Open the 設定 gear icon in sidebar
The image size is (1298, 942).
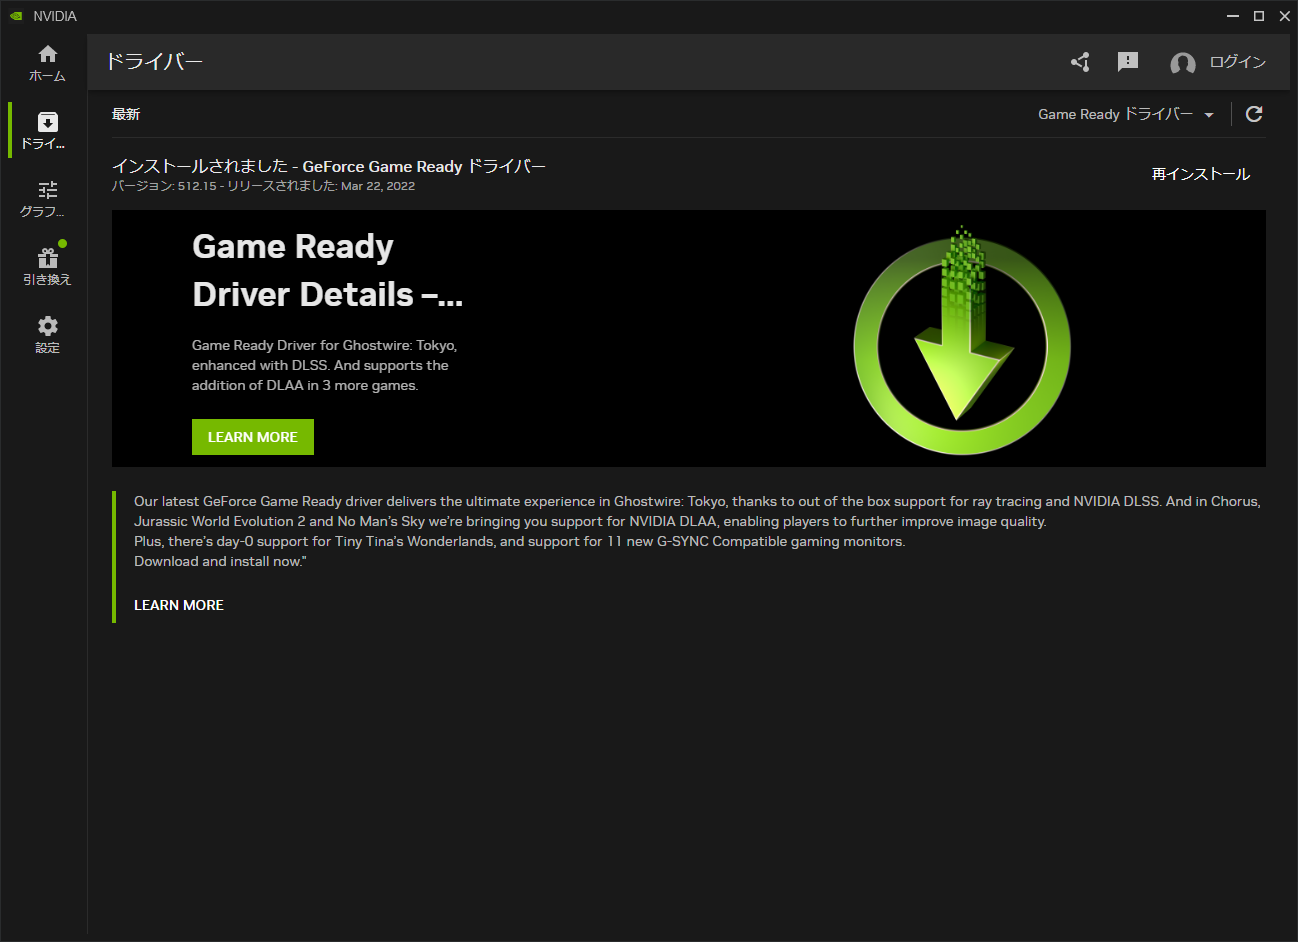[47, 326]
